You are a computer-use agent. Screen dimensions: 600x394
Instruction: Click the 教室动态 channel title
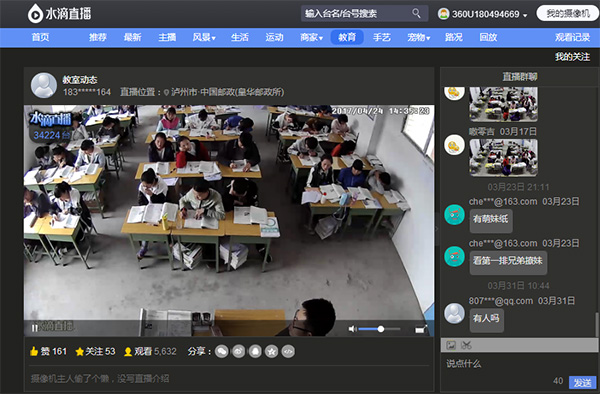point(80,80)
